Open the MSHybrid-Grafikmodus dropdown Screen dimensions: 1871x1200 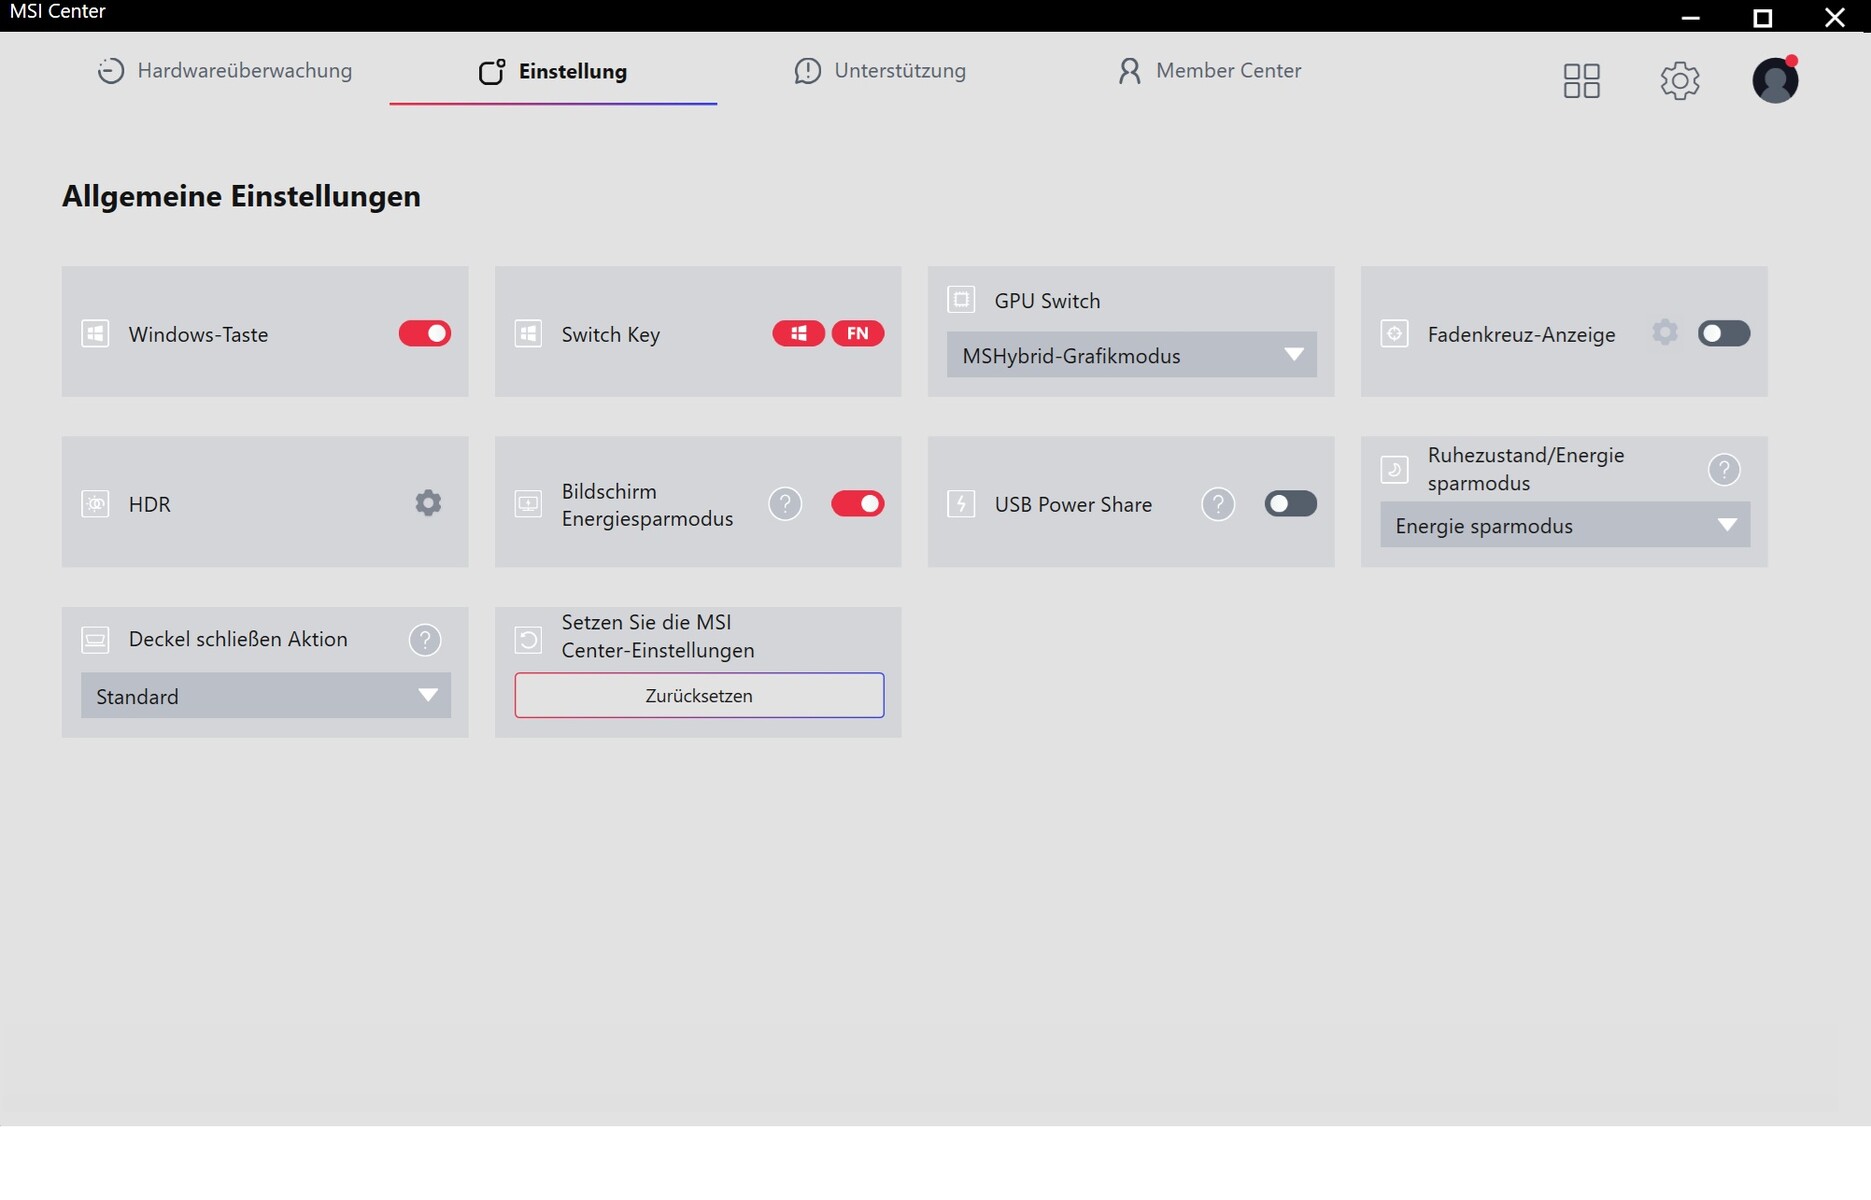1131,355
